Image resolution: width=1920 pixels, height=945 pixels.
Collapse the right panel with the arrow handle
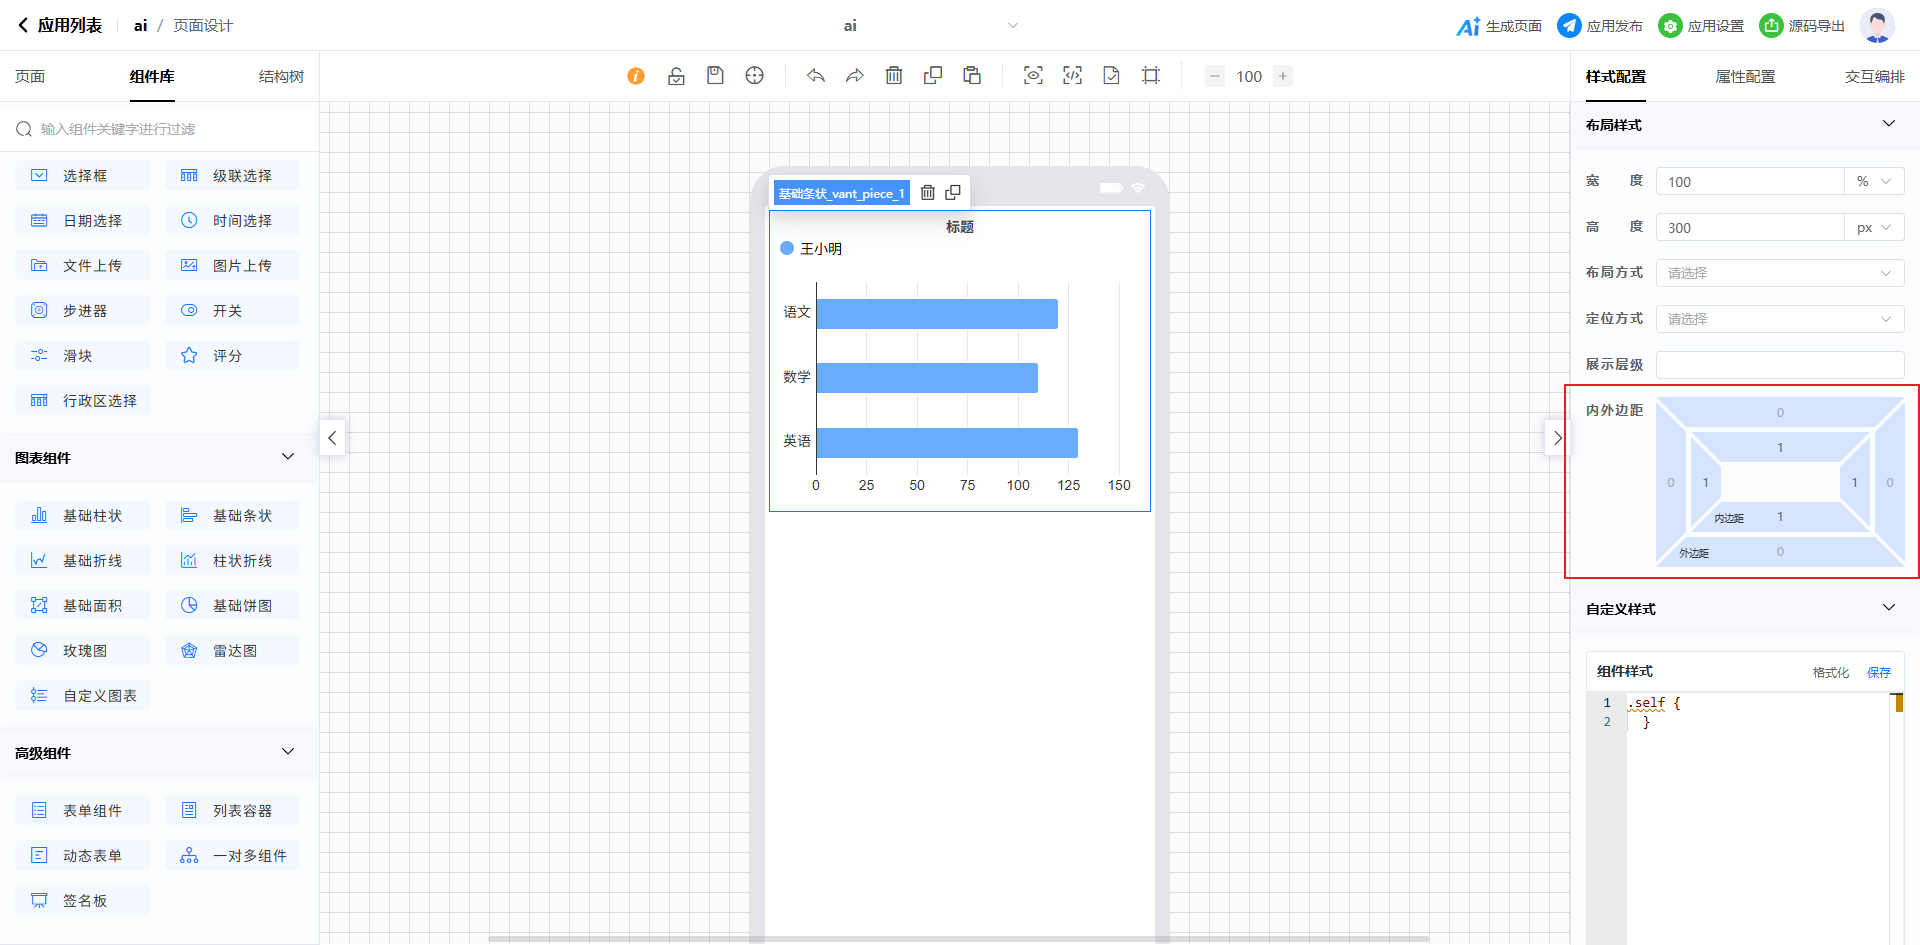(1557, 438)
